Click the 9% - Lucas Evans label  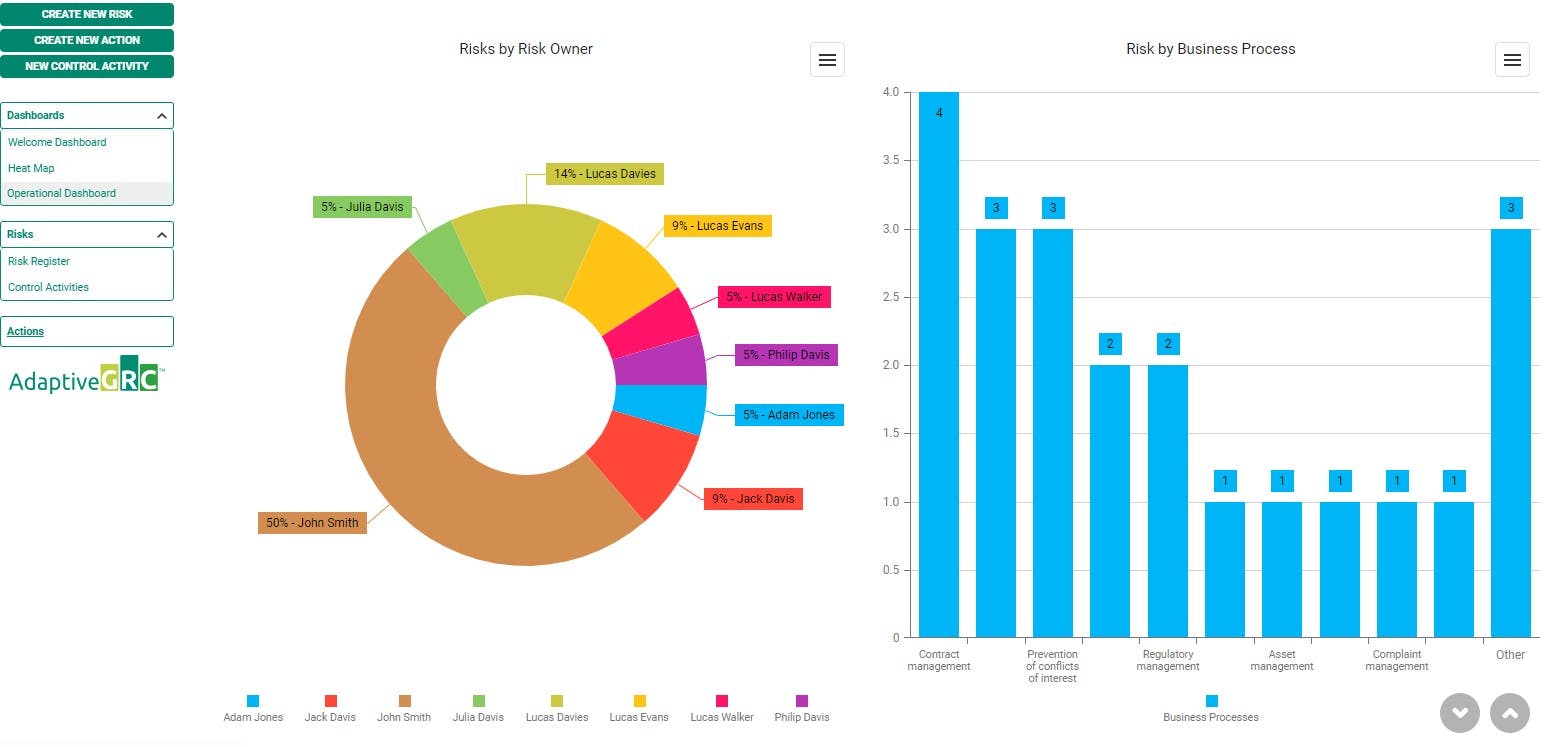[717, 226]
